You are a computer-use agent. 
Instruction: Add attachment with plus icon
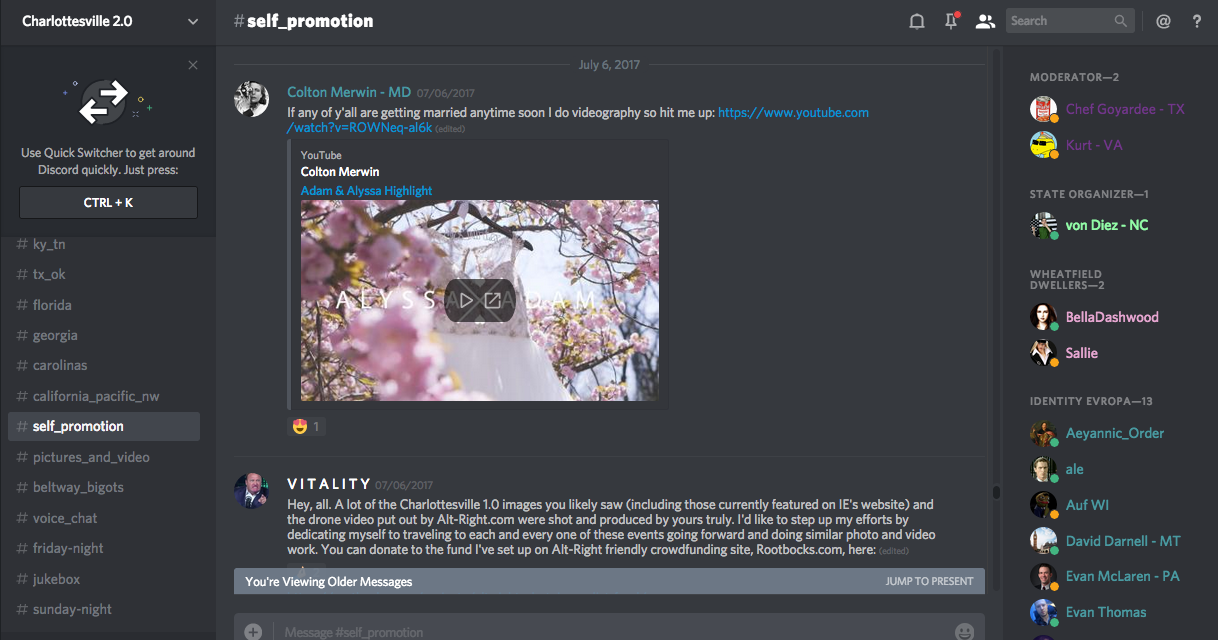click(253, 632)
